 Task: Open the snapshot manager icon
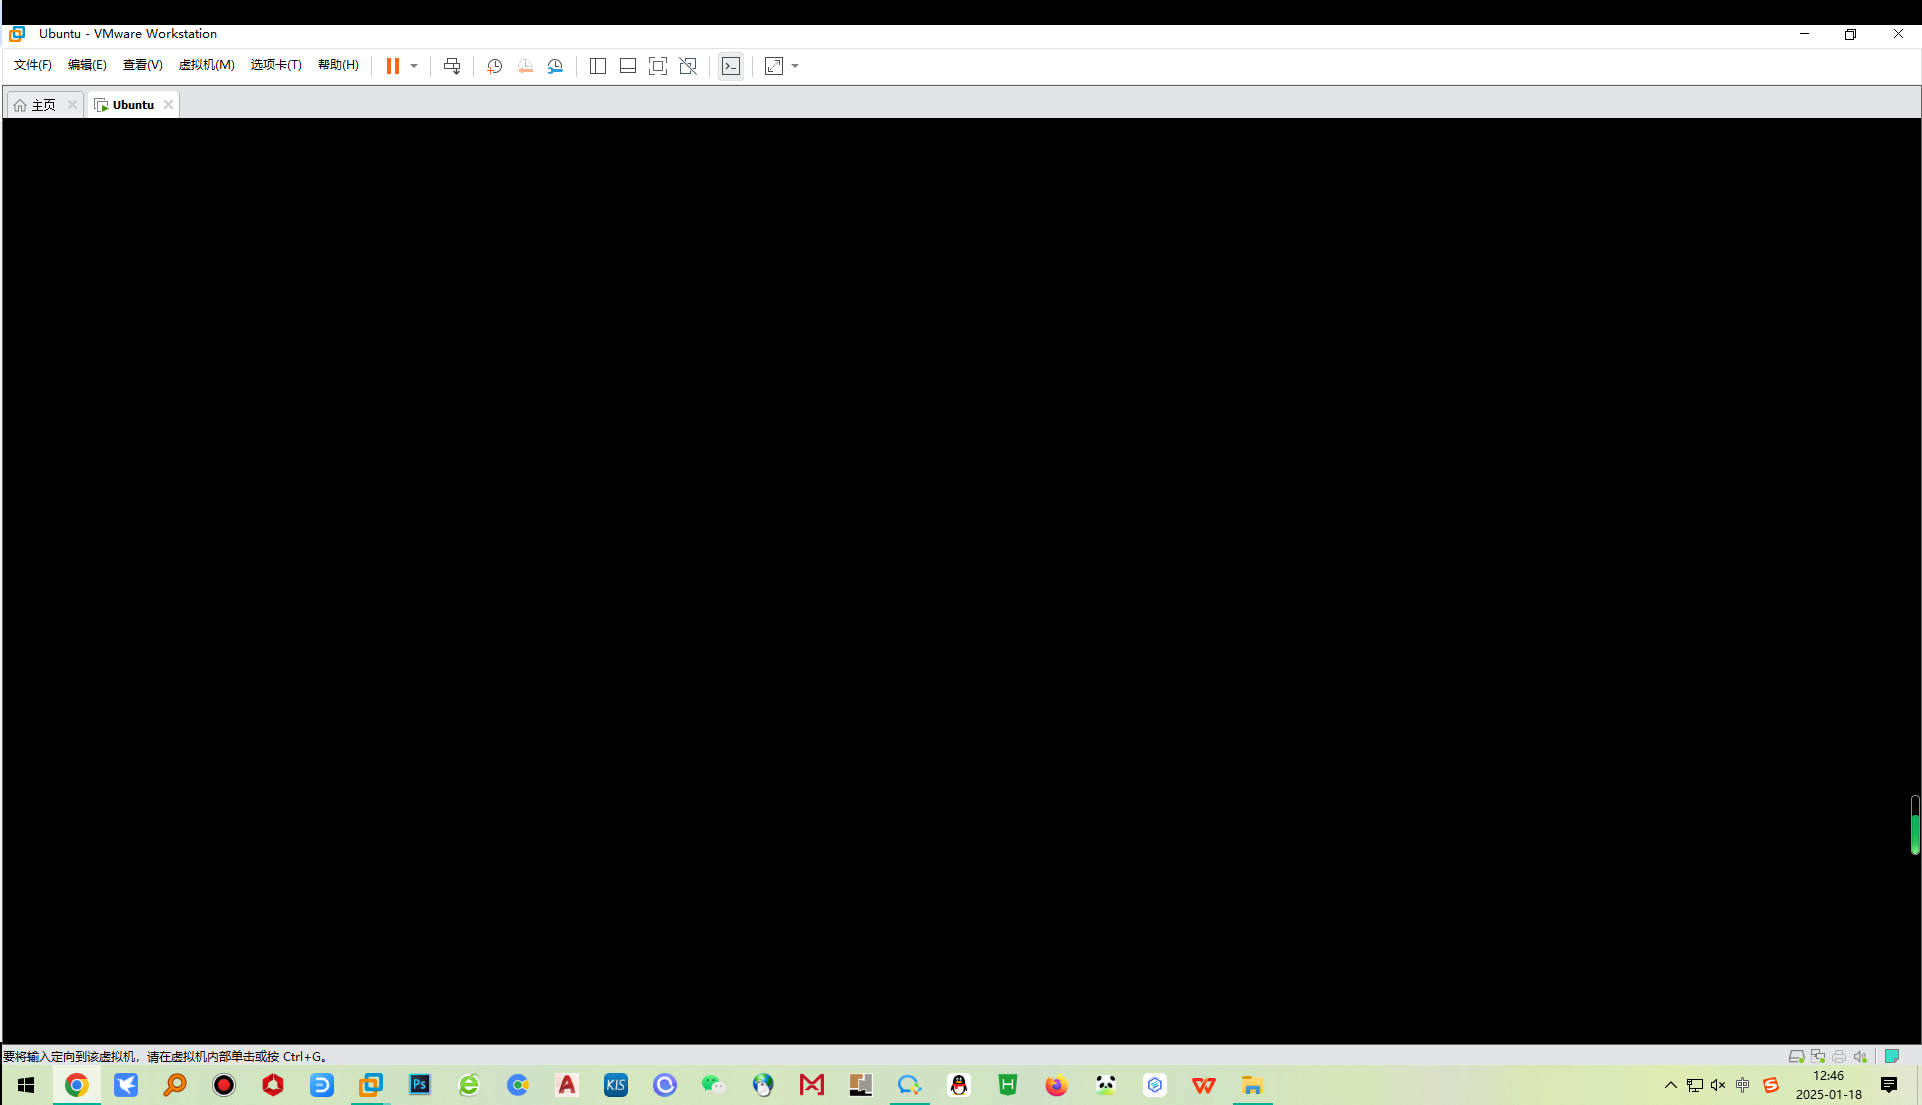(555, 66)
